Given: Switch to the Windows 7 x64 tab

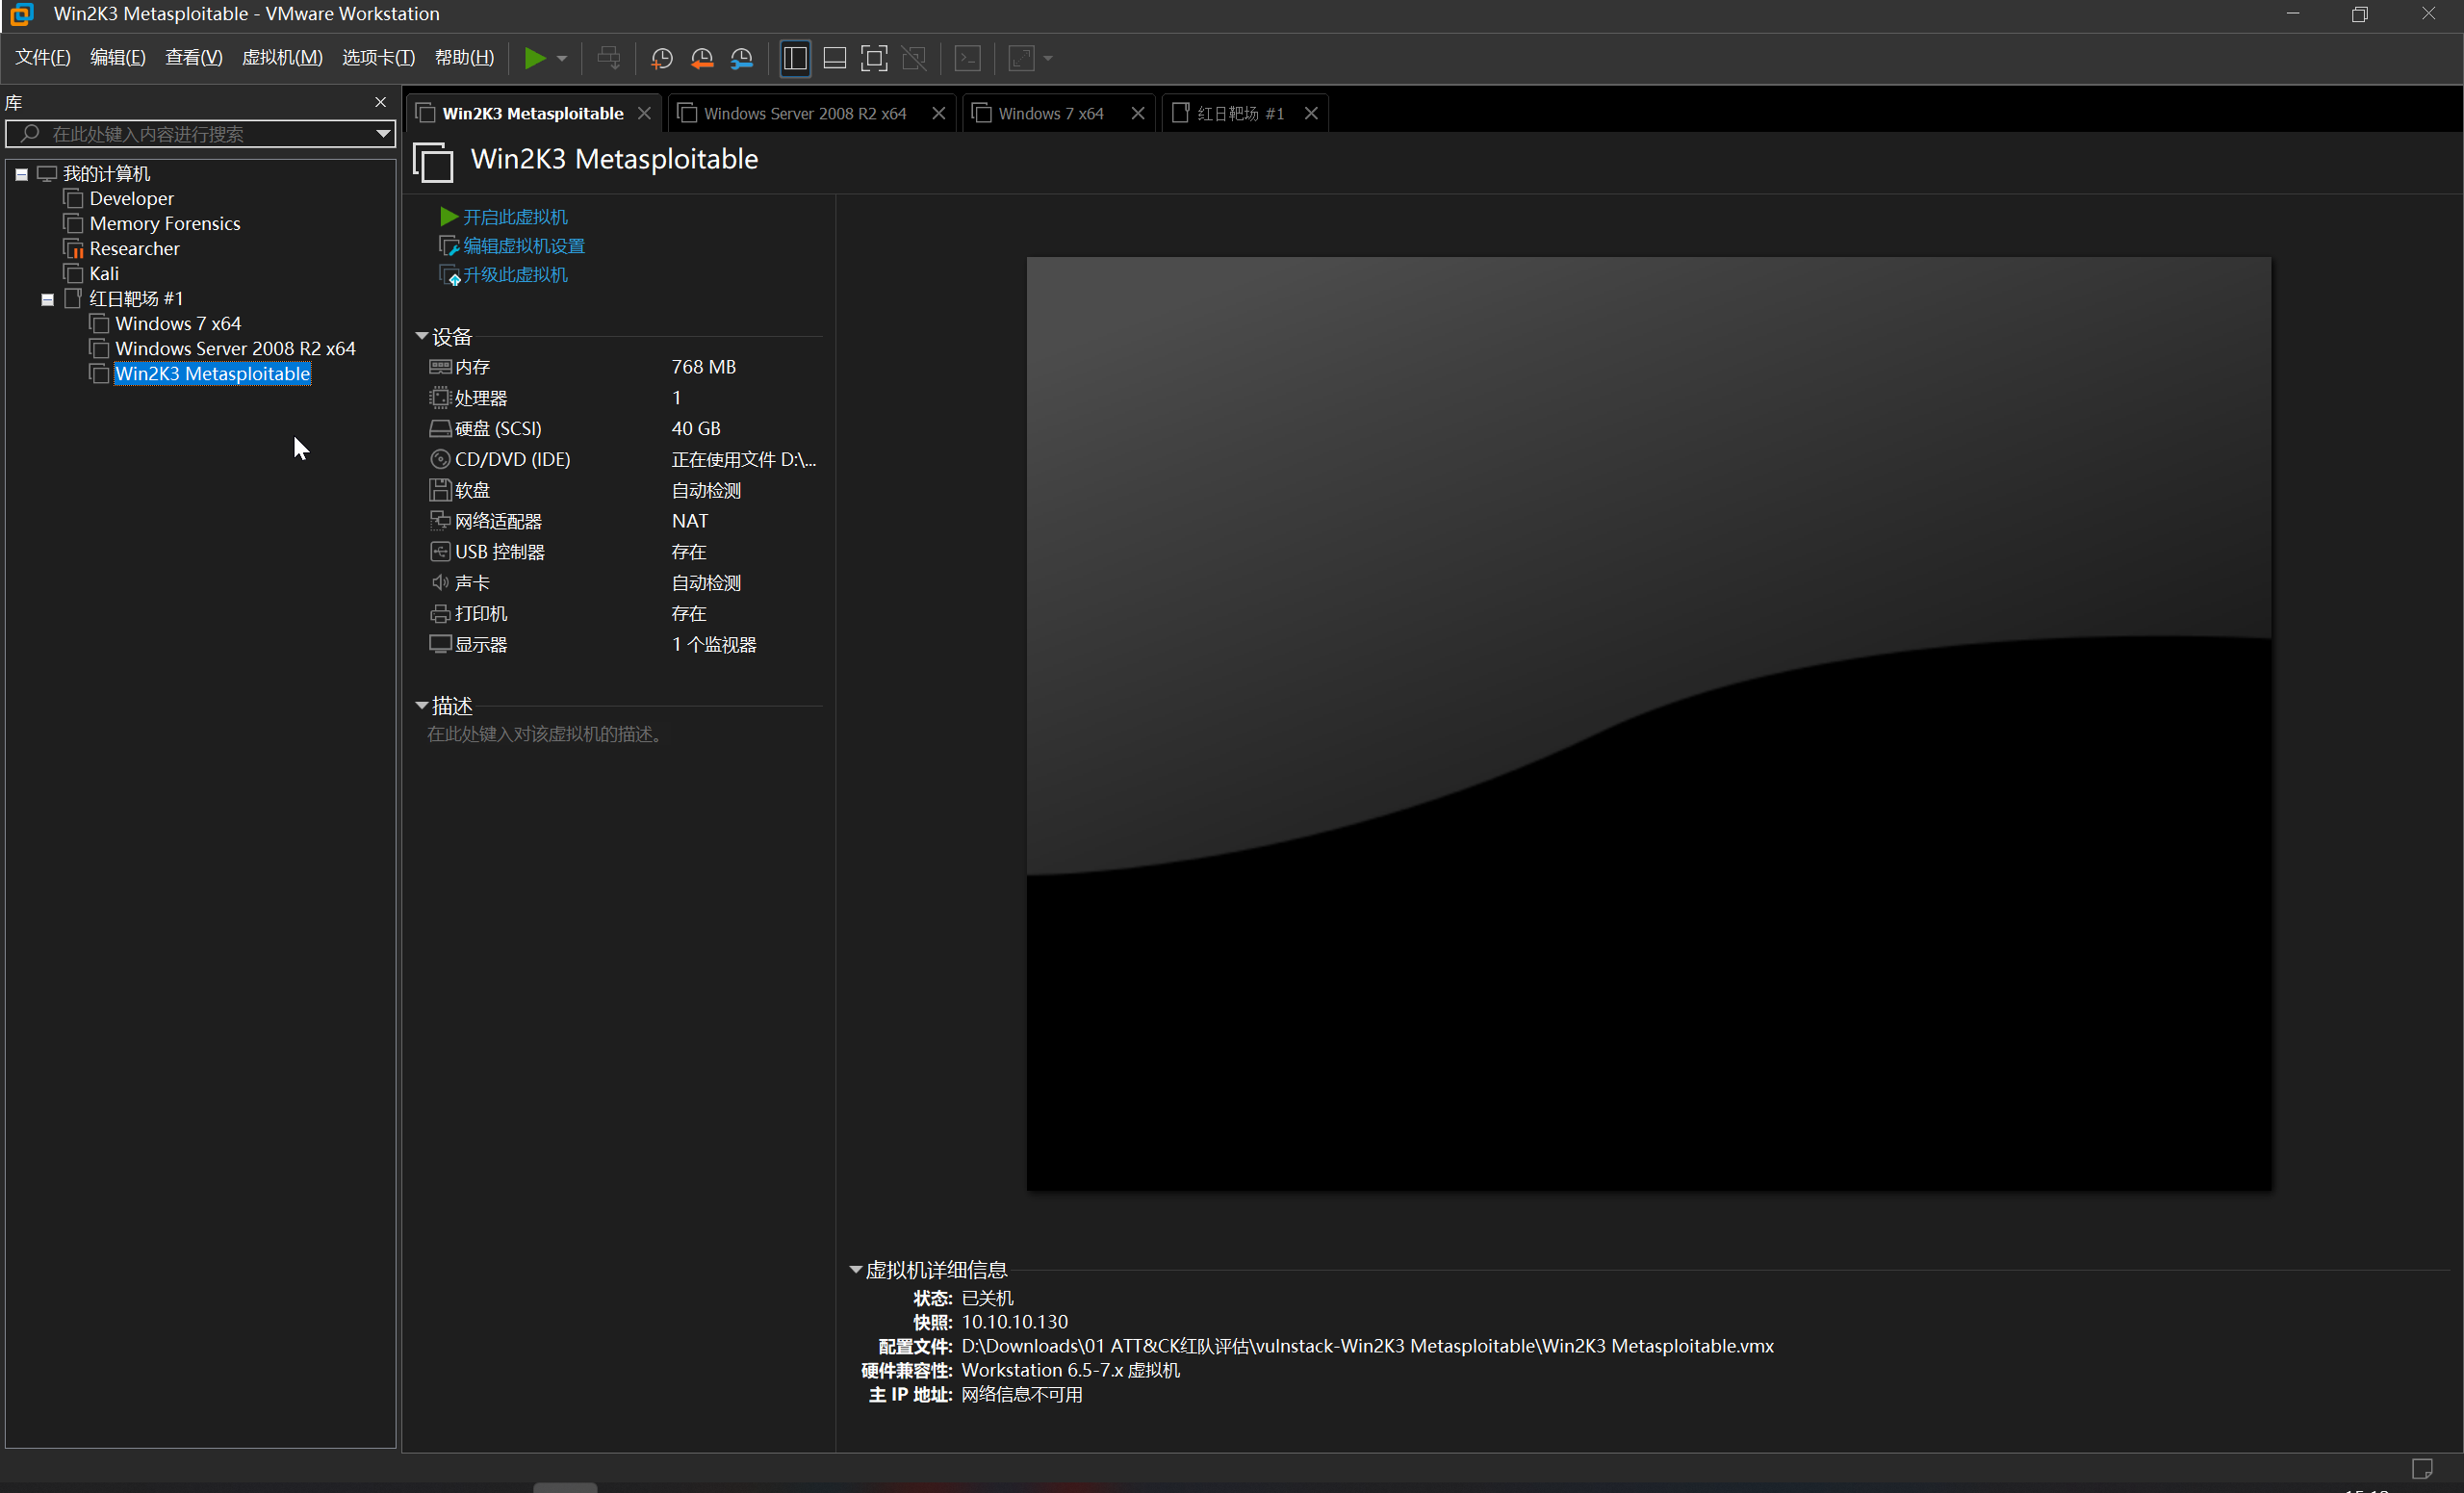Looking at the screenshot, I should (1050, 114).
